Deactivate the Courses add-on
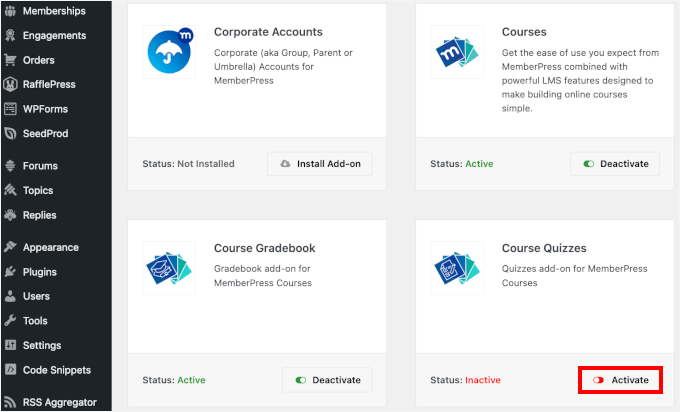This screenshot has height=412, width=680. click(x=615, y=164)
